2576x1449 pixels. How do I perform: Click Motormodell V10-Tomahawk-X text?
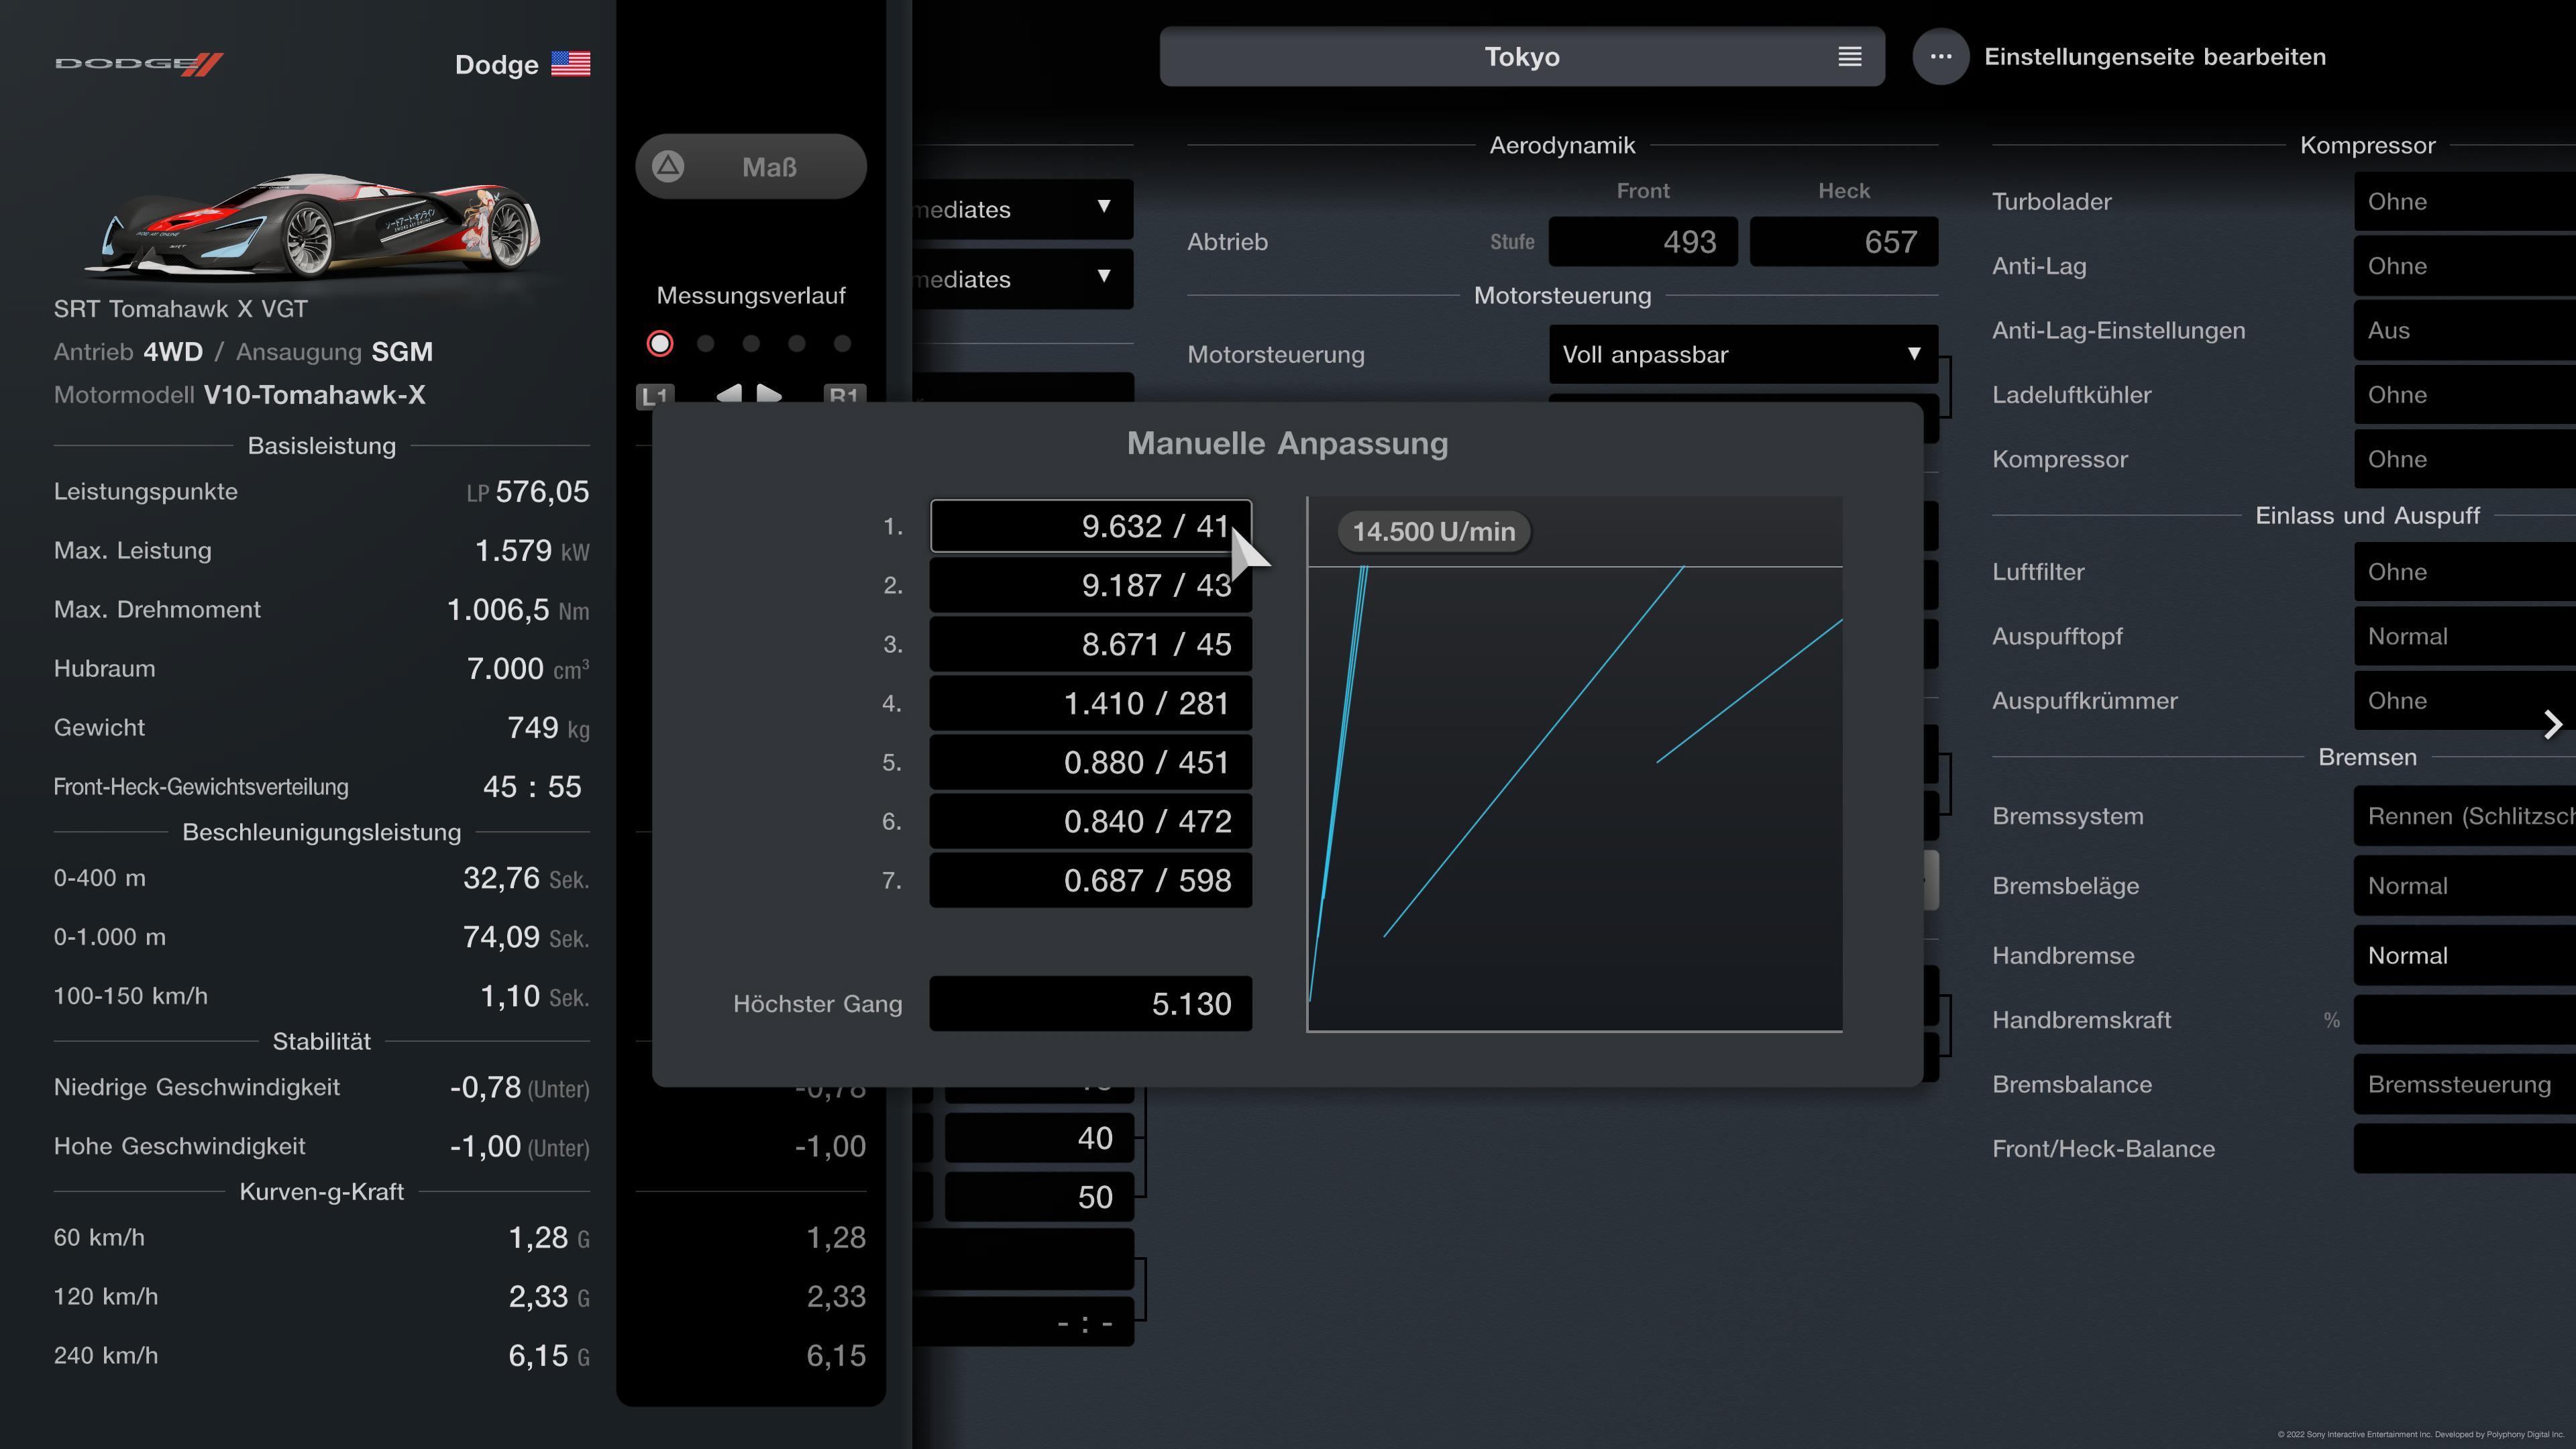(315, 395)
